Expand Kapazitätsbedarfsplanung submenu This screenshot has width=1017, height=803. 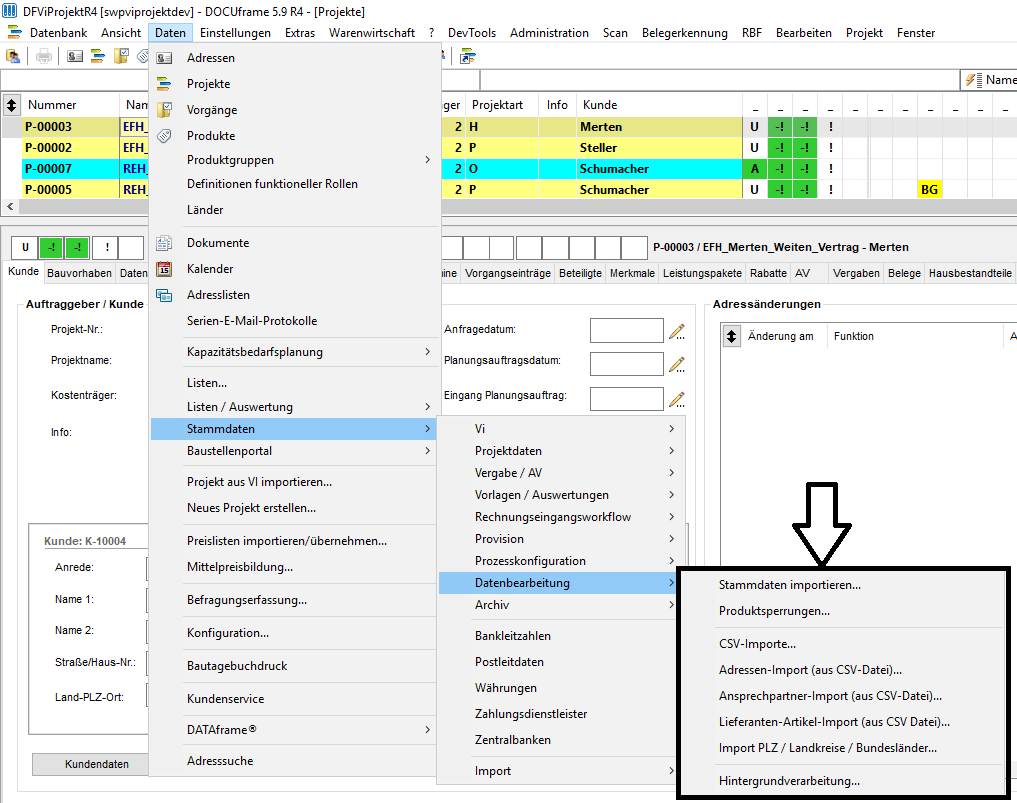pyautogui.click(x=427, y=352)
